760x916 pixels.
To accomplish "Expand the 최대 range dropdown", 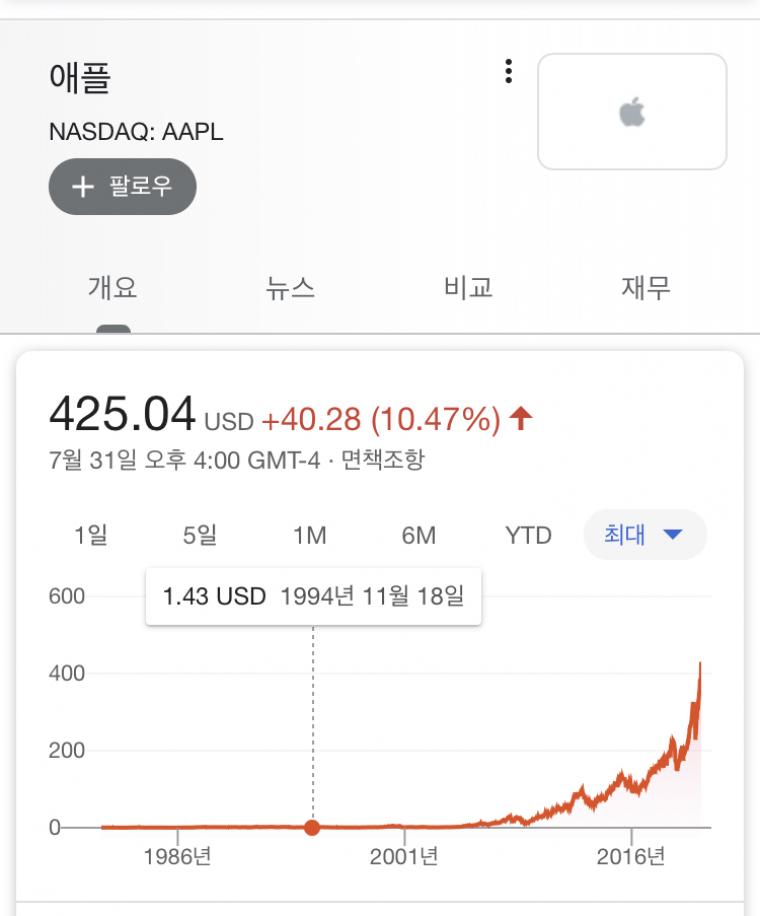I will (x=644, y=535).
